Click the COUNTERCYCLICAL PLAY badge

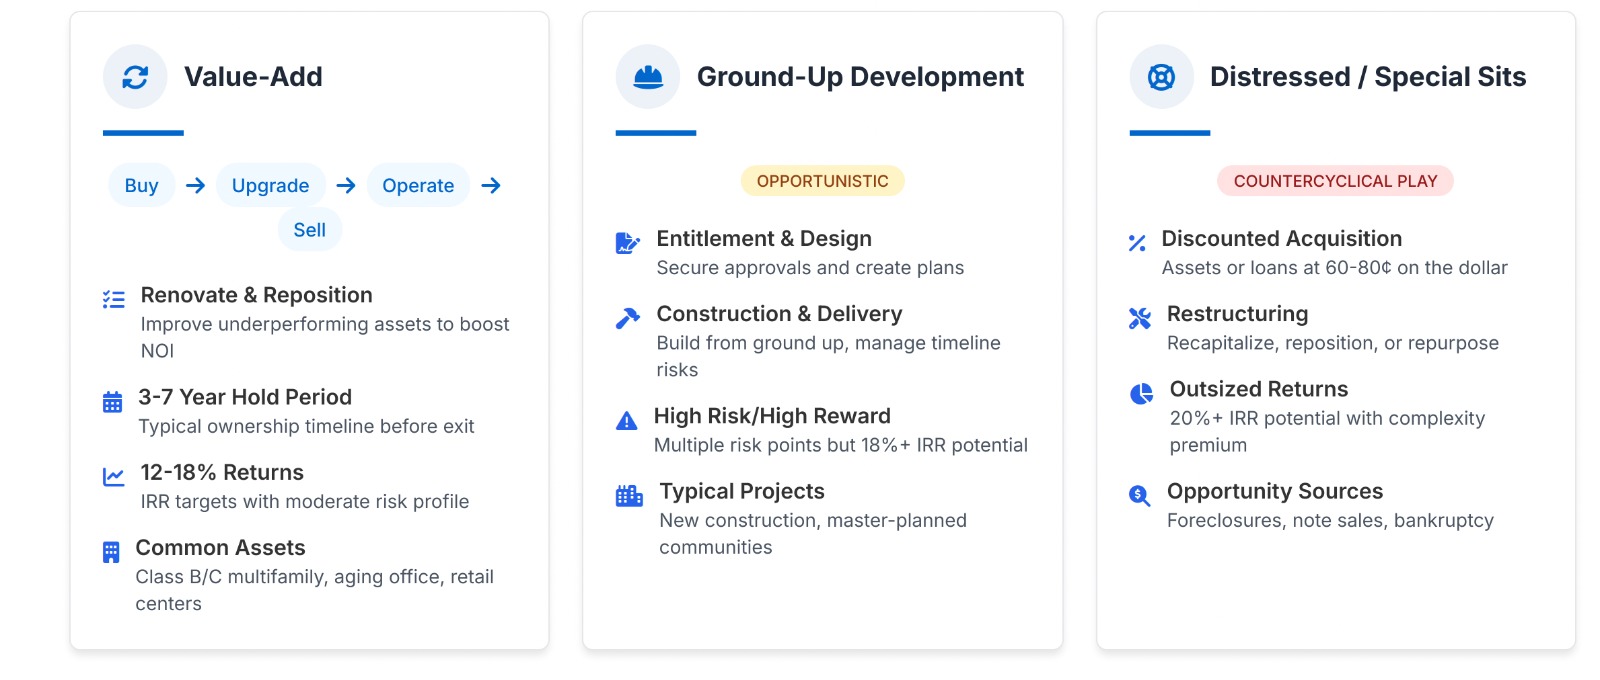(x=1335, y=181)
